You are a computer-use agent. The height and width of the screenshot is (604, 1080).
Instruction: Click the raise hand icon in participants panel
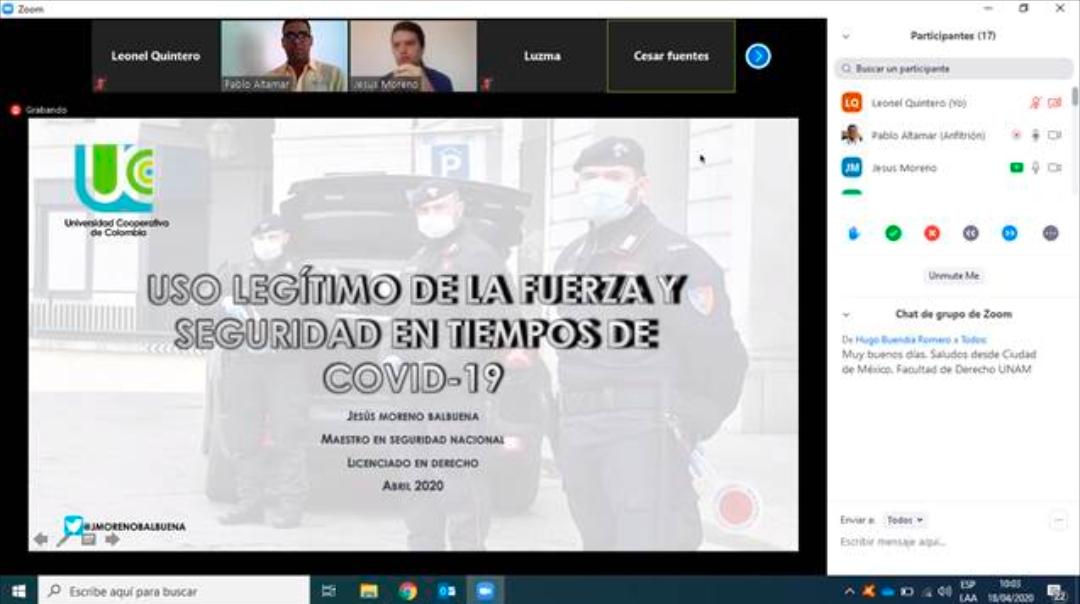click(x=853, y=233)
